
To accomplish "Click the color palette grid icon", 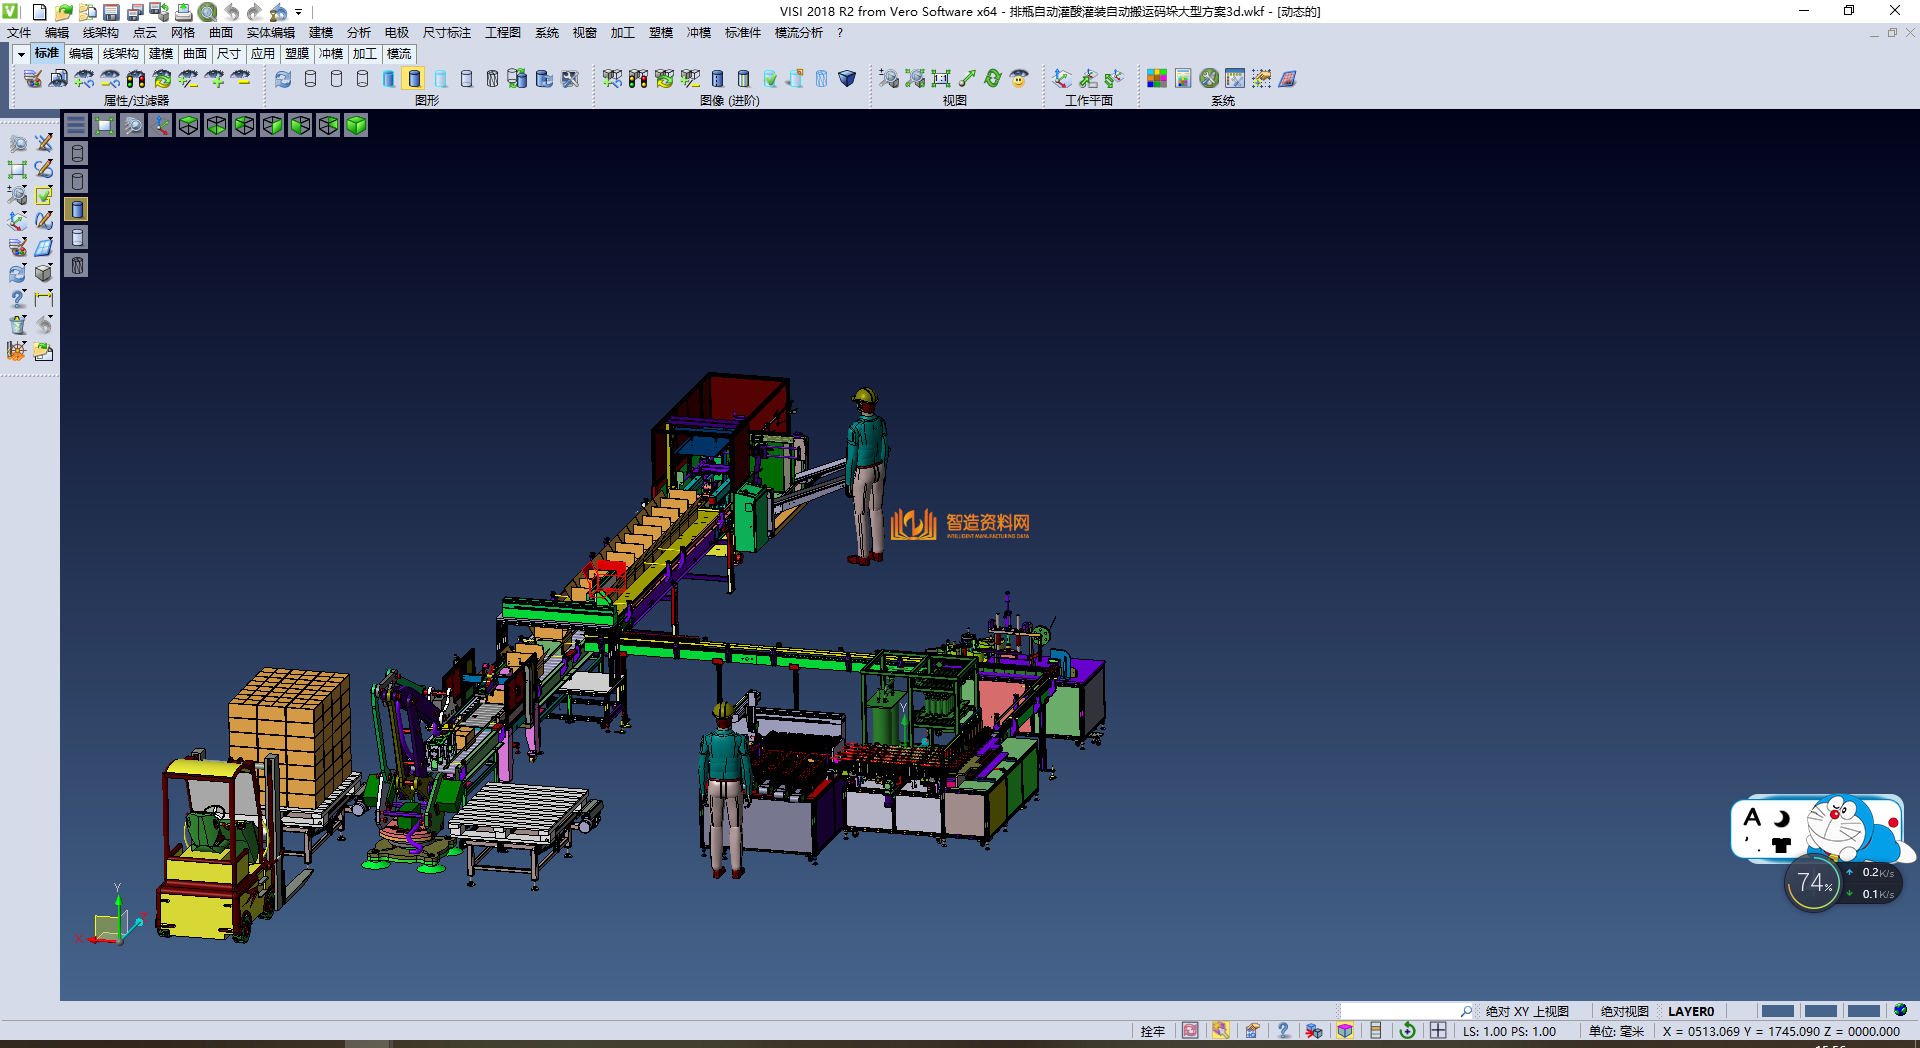I will (x=1157, y=79).
